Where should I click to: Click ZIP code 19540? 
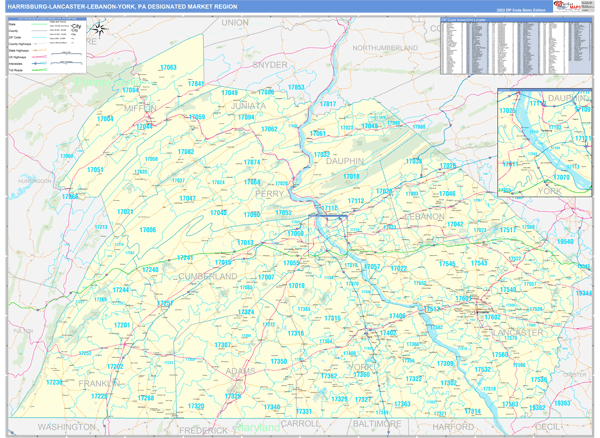click(x=565, y=241)
